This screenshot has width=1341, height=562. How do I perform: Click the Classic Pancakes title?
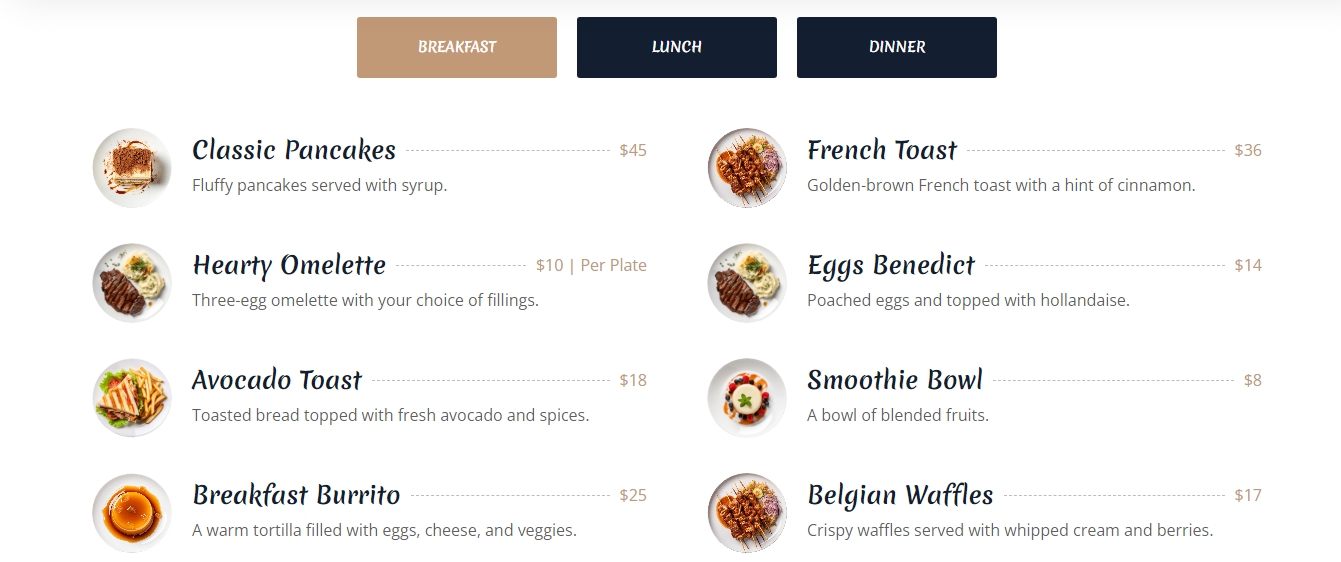point(294,150)
